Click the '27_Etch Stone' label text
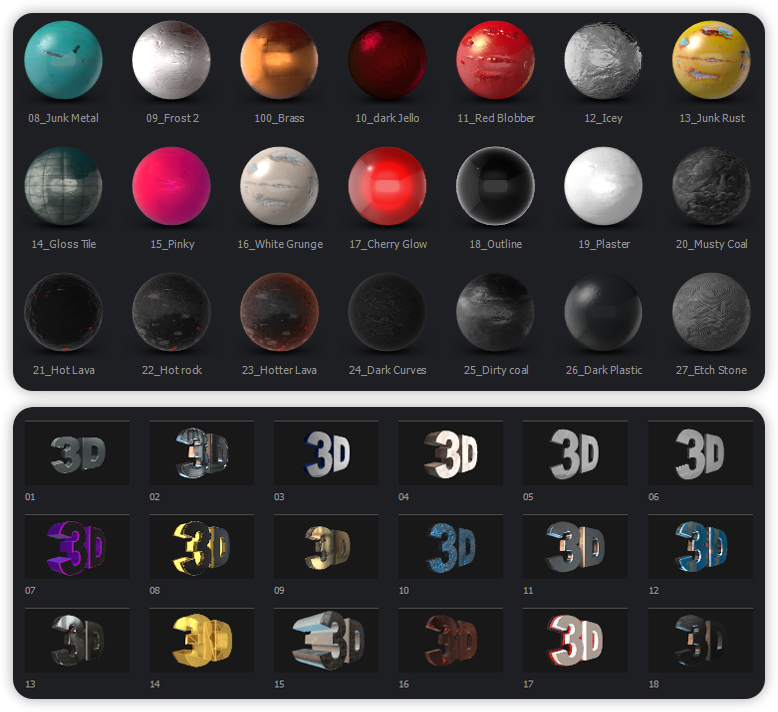This screenshot has width=778, height=712. point(712,370)
